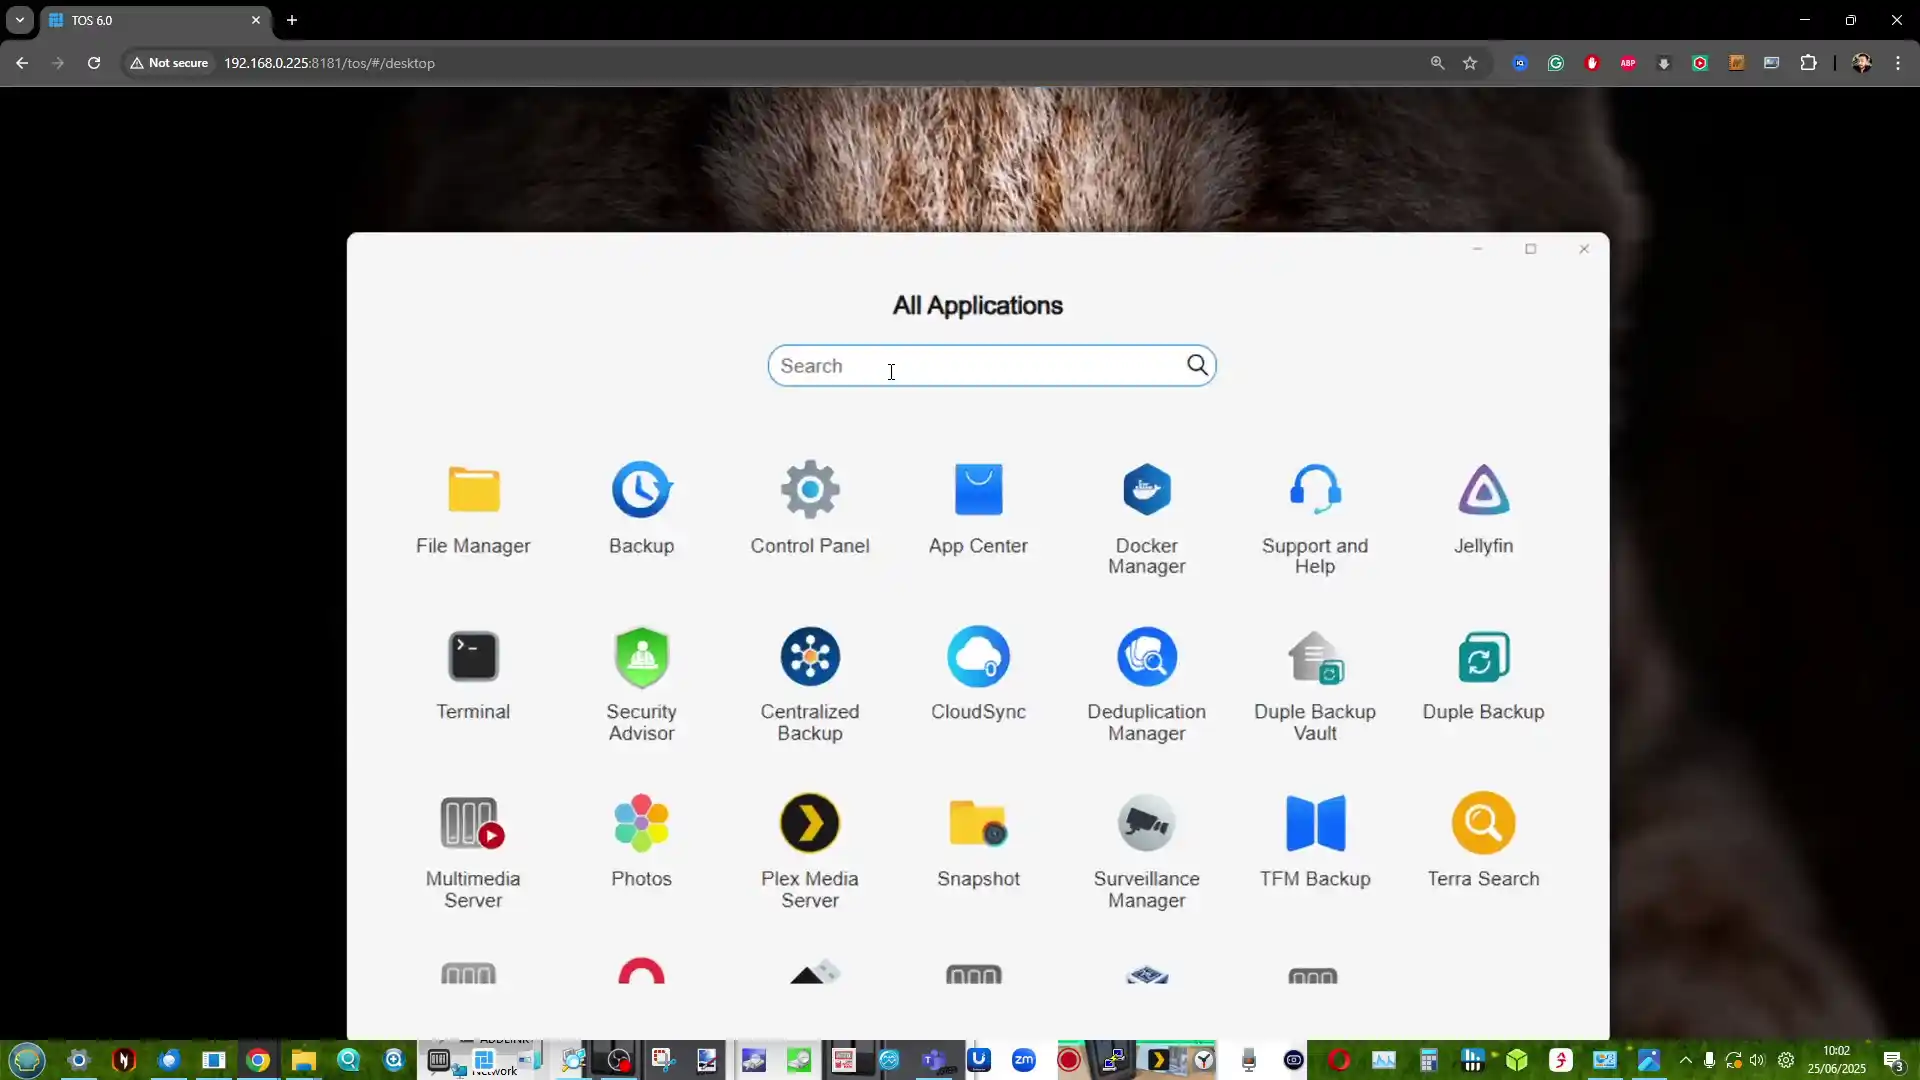Open Support and Help headset icon

pyautogui.click(x=1315, y=489)
